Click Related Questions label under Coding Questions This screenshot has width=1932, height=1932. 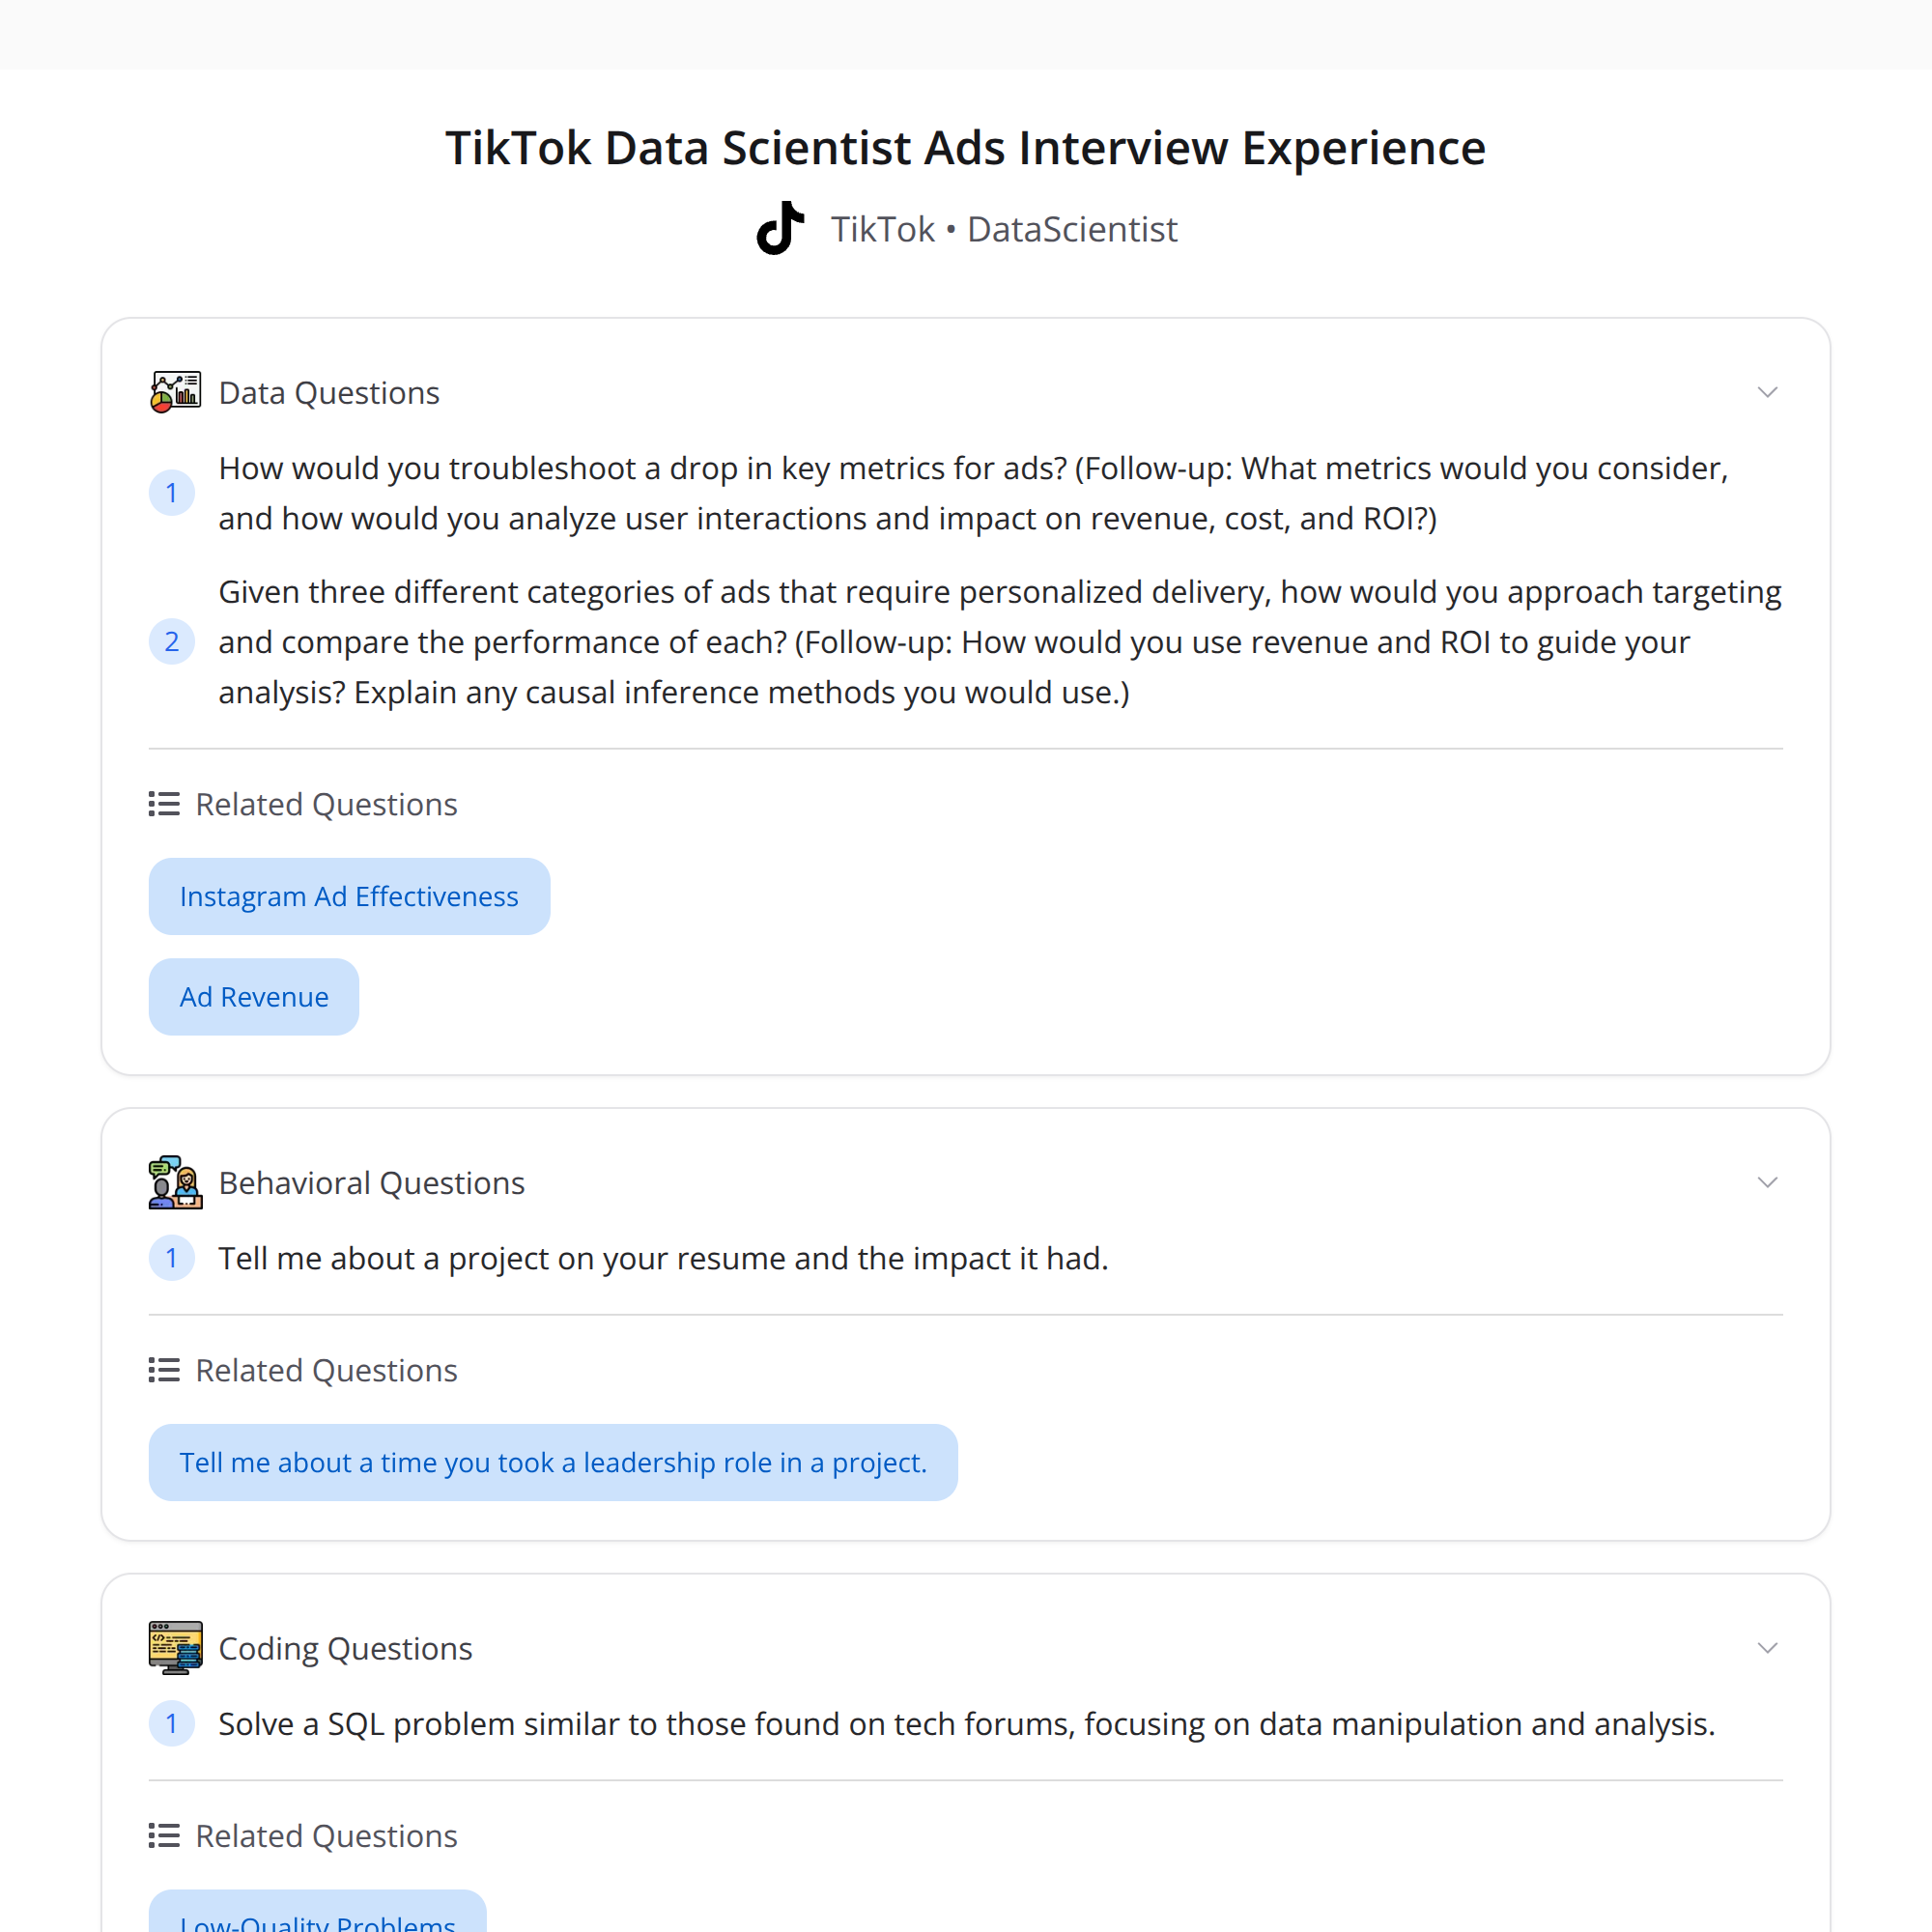(326, 1836)
